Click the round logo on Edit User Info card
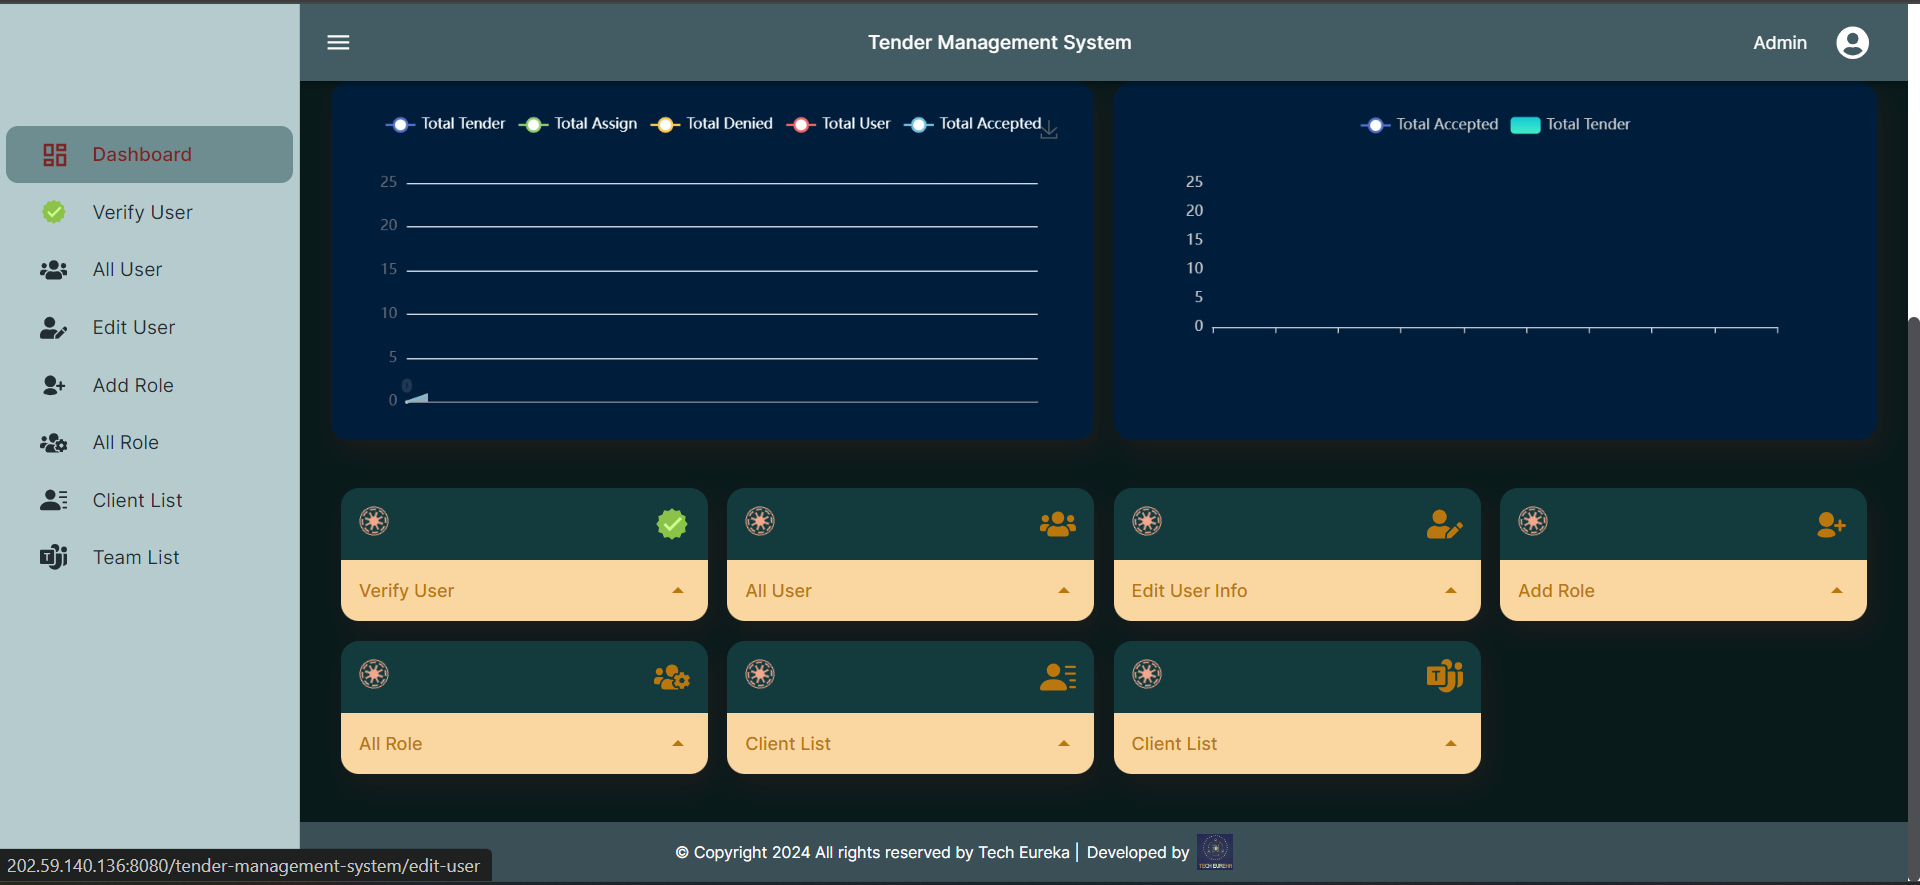 coord(1147,521)
